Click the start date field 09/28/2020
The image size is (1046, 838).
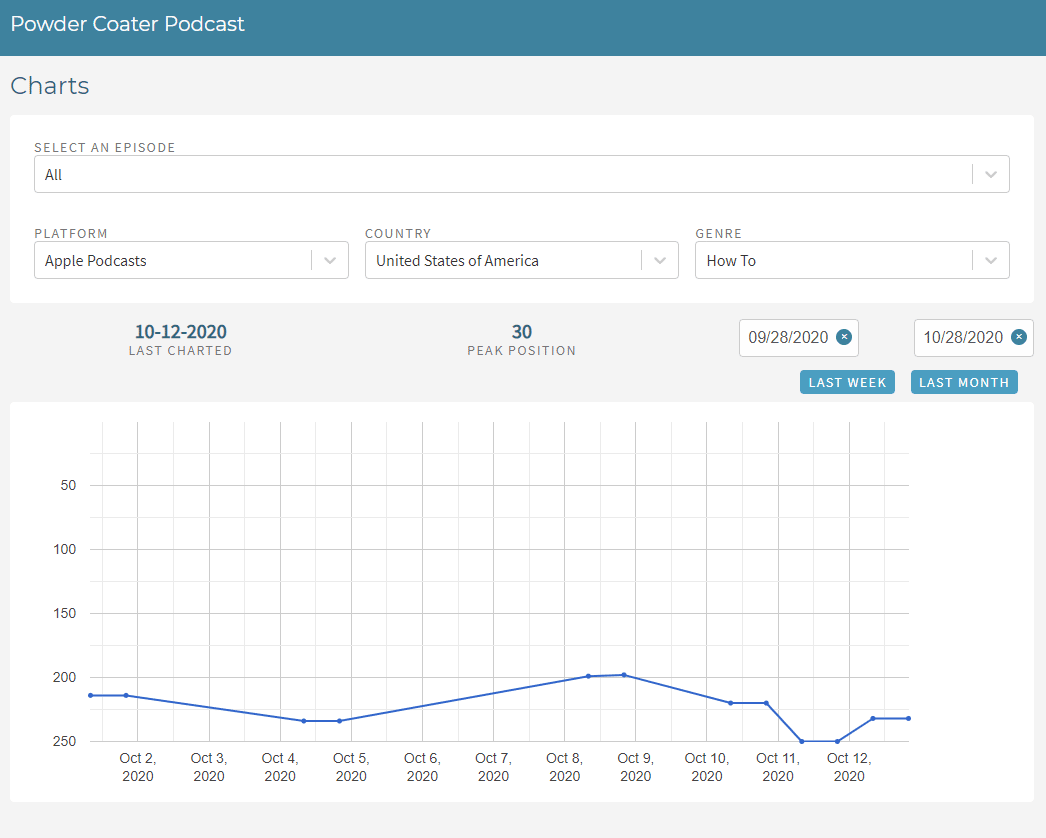(x=799, y=338)
